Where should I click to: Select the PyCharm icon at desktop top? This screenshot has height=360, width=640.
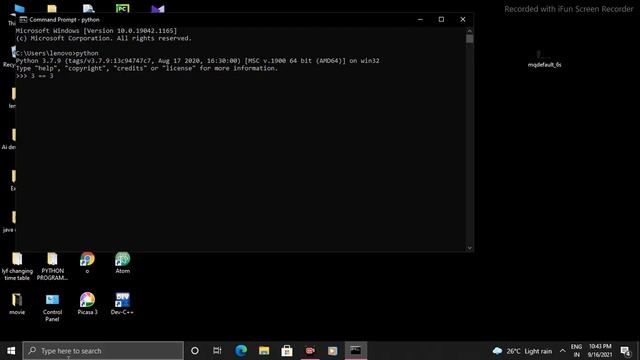coord(122,8)
